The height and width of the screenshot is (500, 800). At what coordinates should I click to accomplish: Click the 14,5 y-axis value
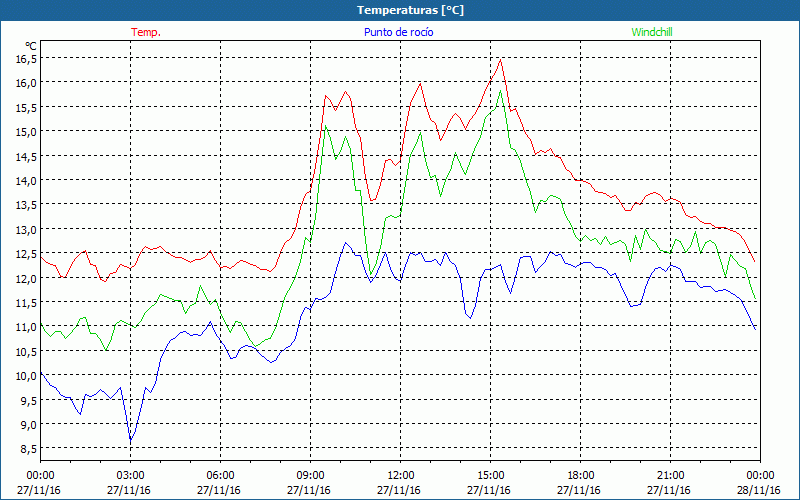pos(27,156)
